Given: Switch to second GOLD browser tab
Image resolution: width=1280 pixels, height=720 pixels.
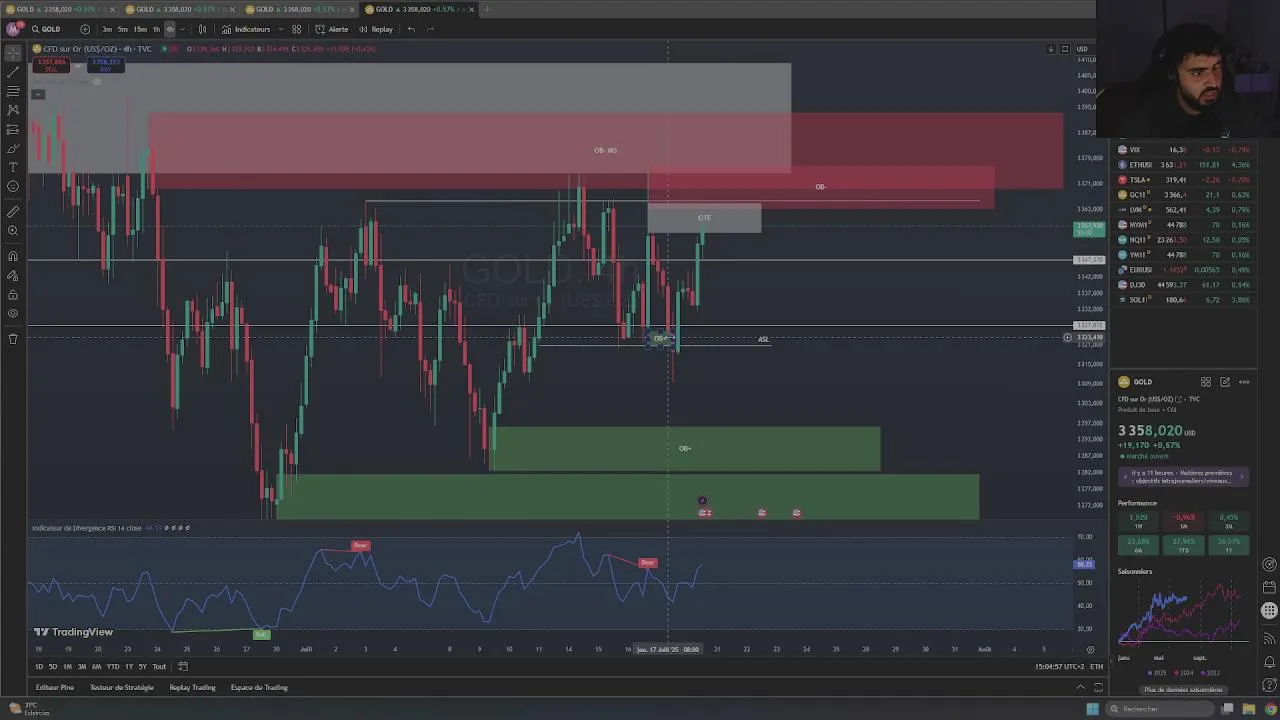Looking at the screenshot, I should coord(180,9).
